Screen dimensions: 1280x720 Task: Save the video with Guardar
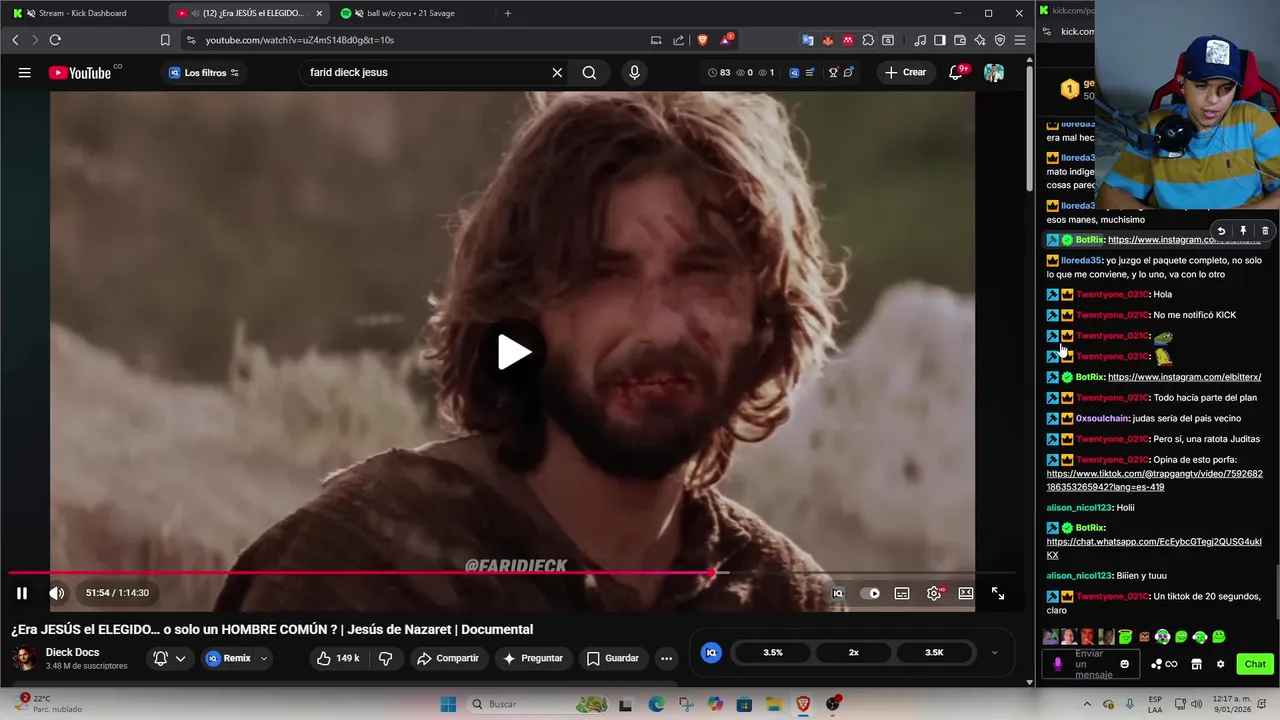point(612,658)
